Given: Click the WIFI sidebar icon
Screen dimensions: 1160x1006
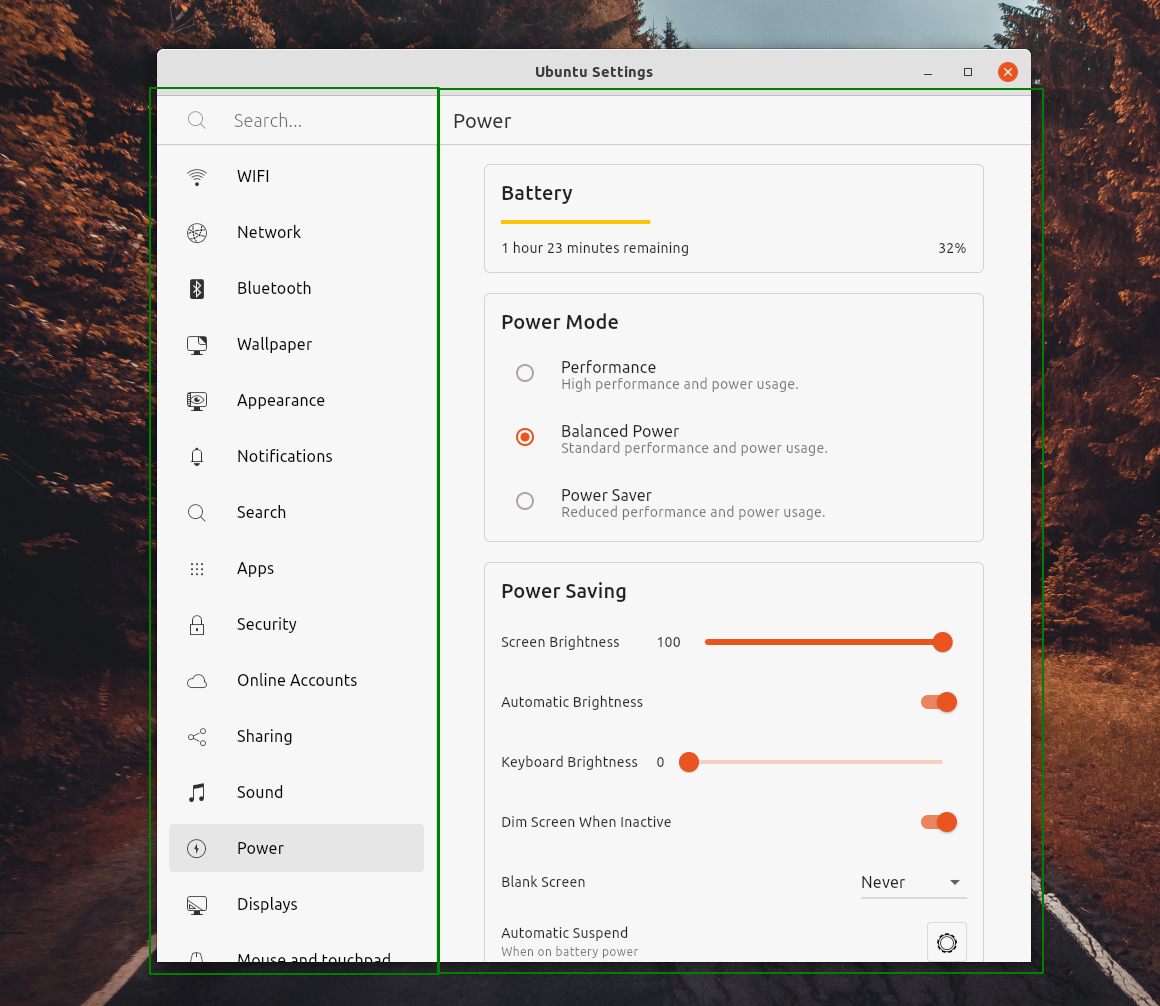Looking at the screenshot, I should (197, 176).
